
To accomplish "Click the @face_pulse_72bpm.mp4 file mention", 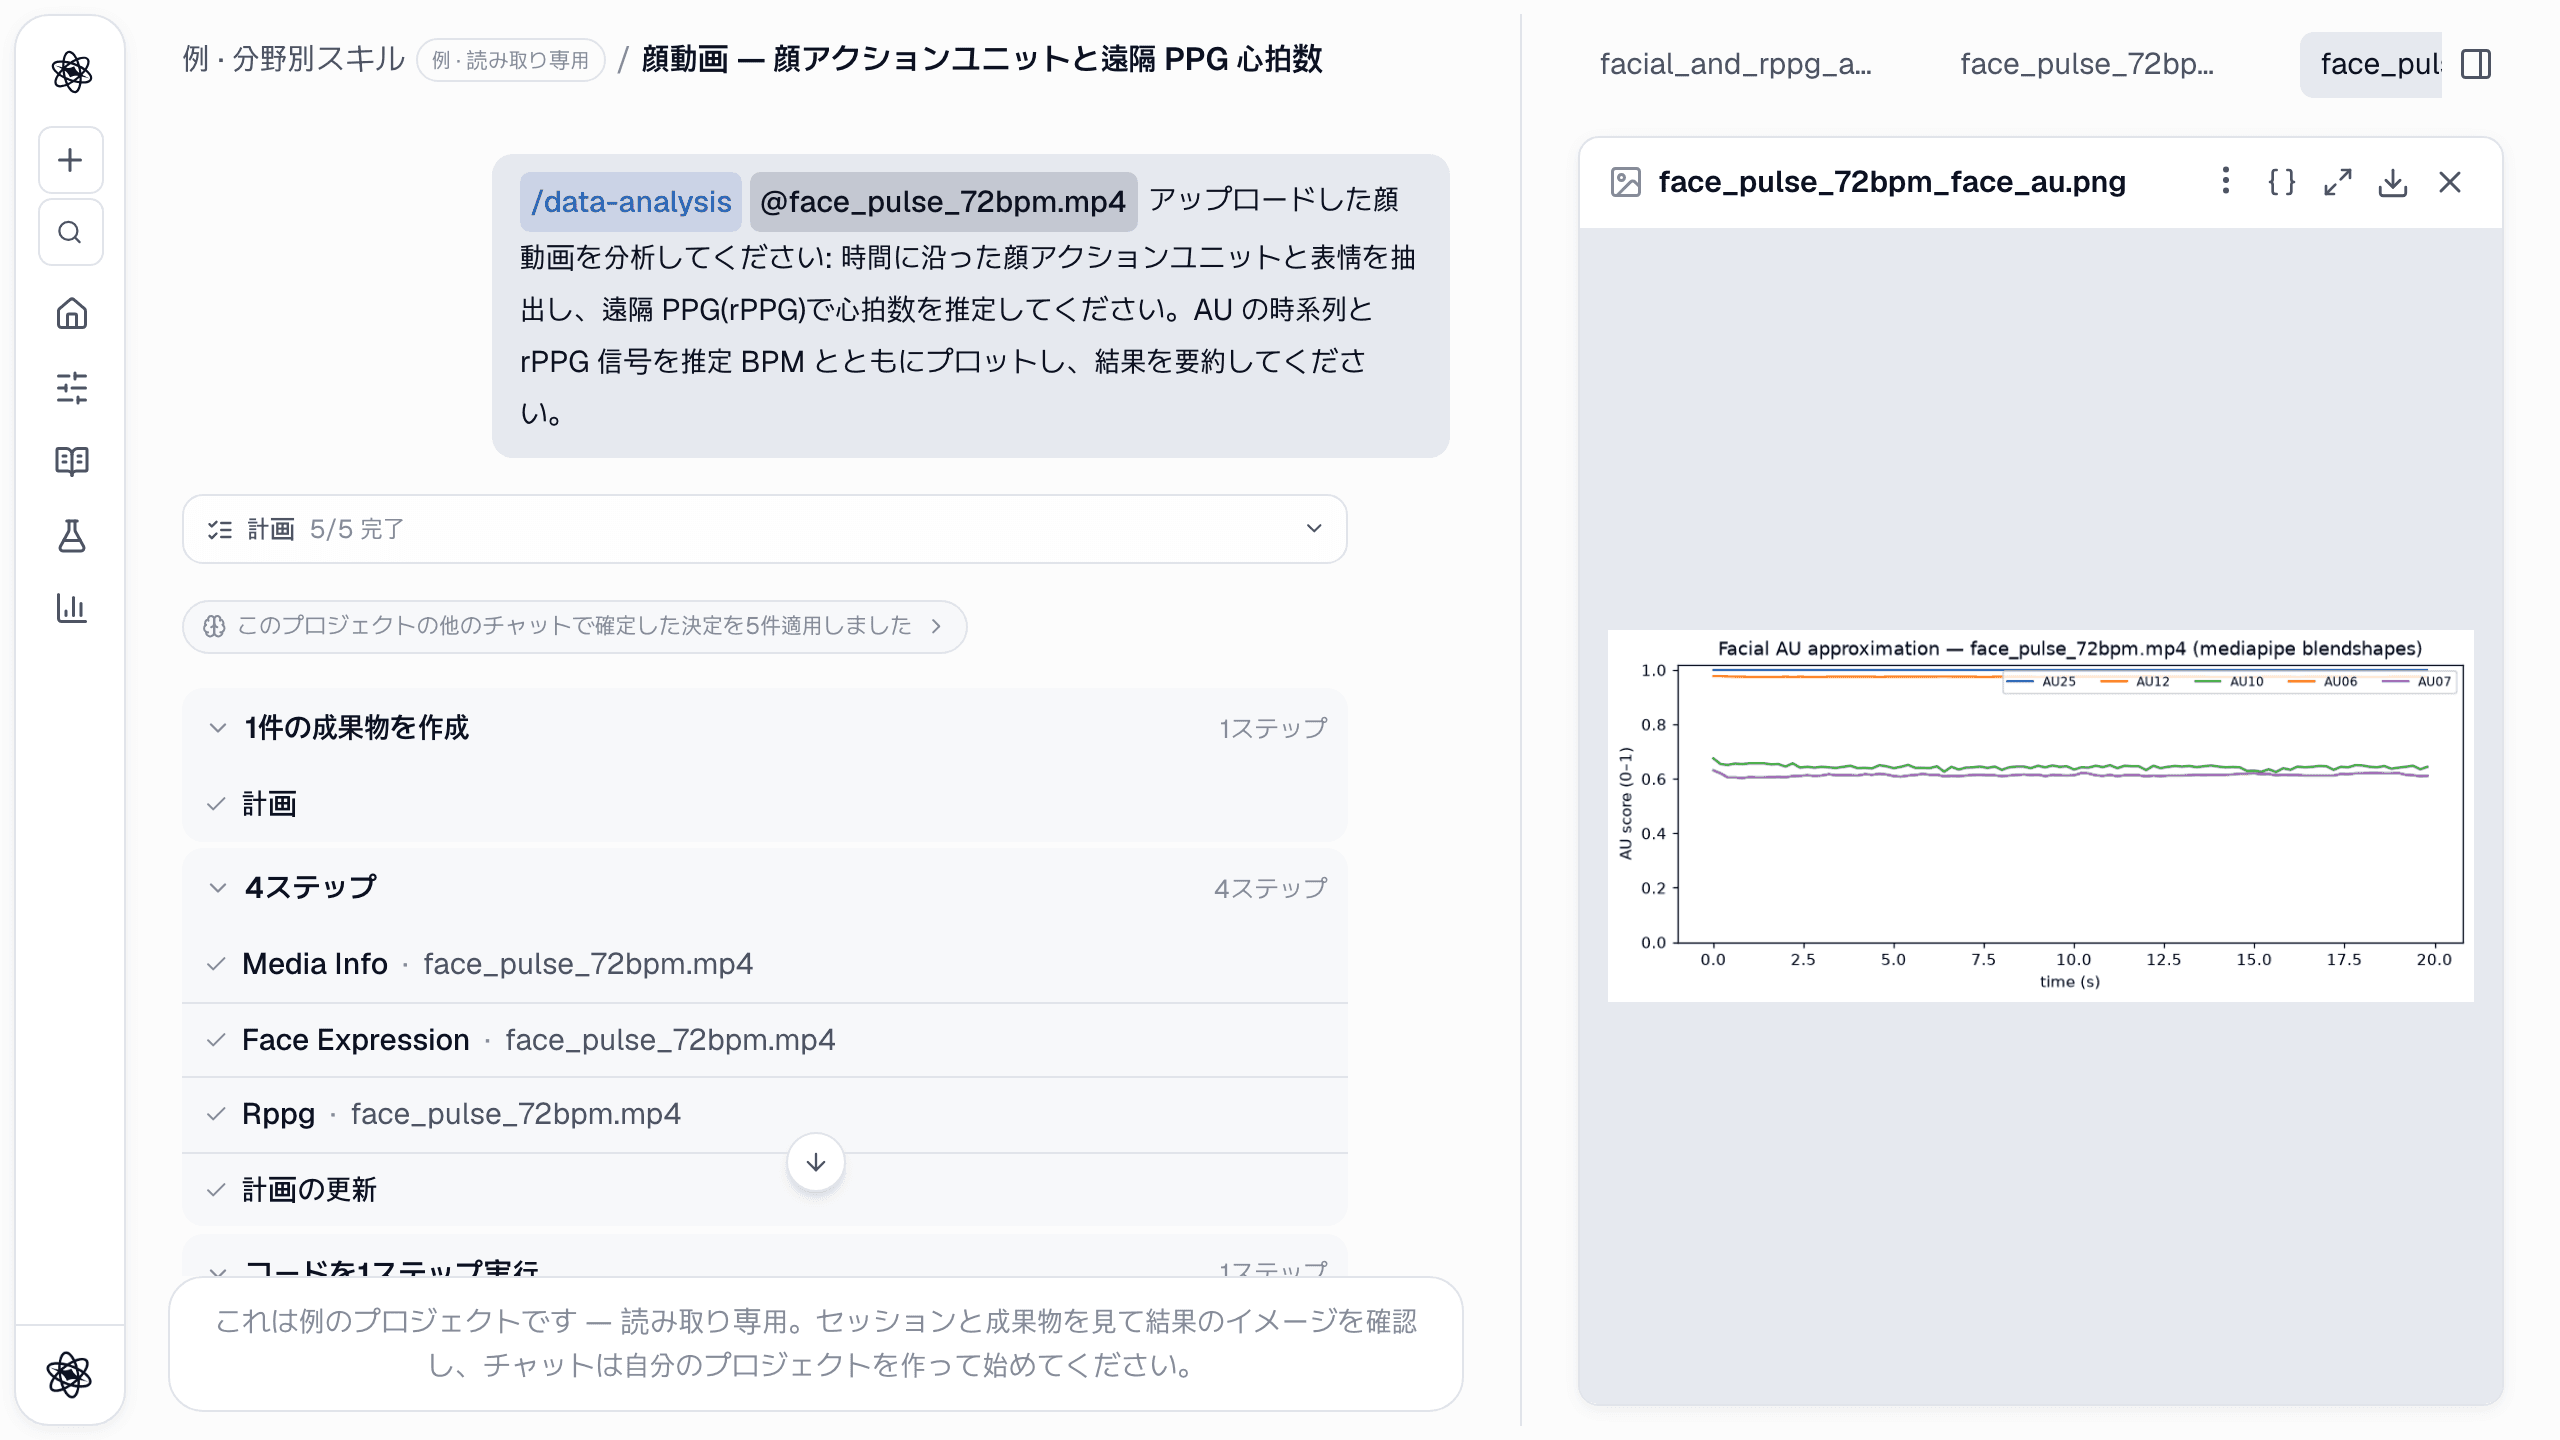I will click(x=943, y=202).
